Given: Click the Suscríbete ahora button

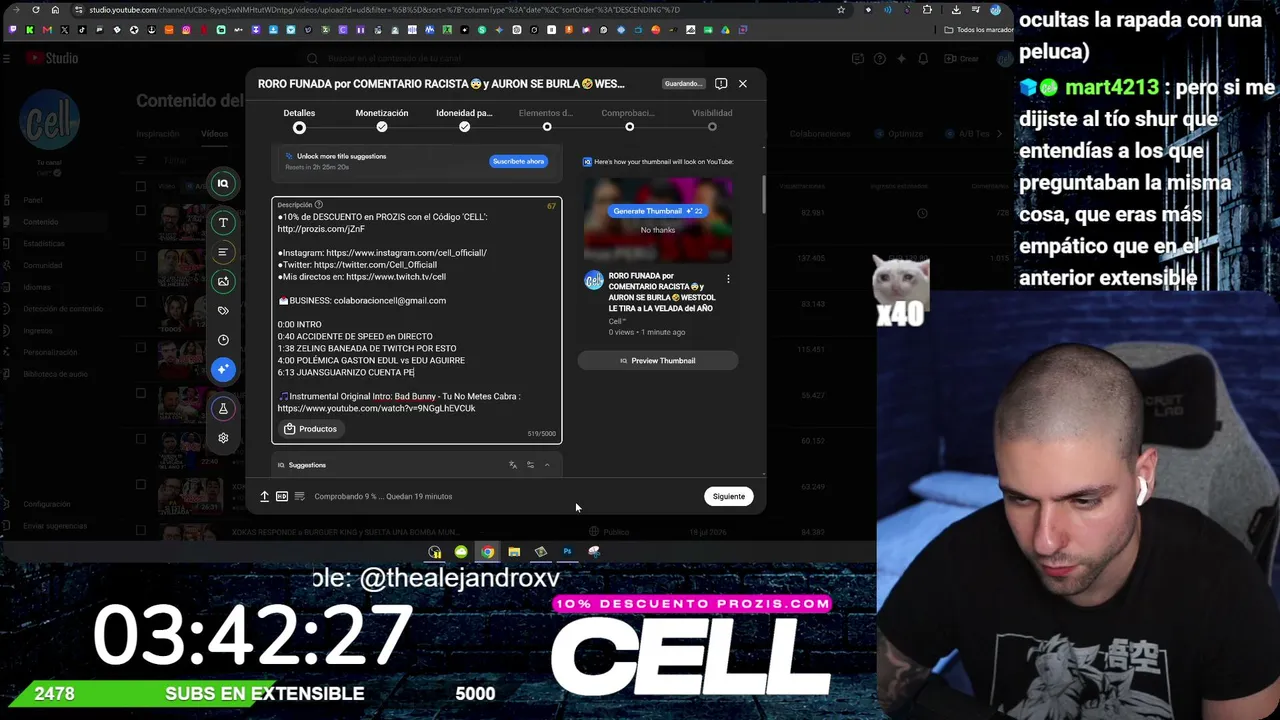Looking at the screenshot, I should pos(518,161).
